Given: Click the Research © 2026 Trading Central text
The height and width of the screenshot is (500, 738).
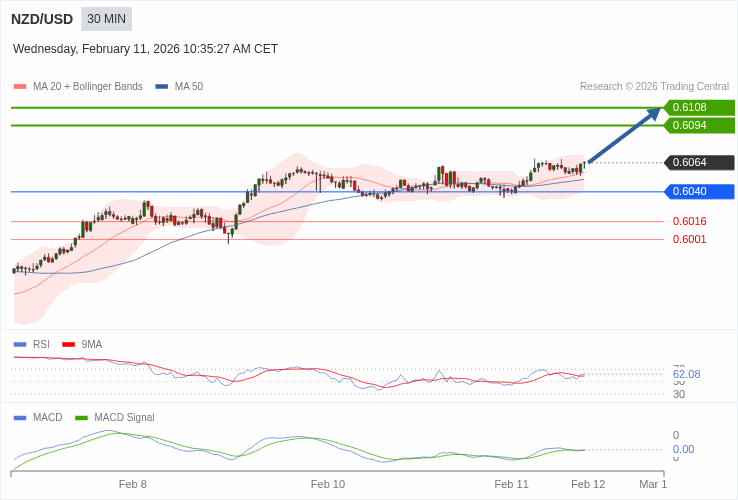Looking at the screenshot, I should point(654,87).
